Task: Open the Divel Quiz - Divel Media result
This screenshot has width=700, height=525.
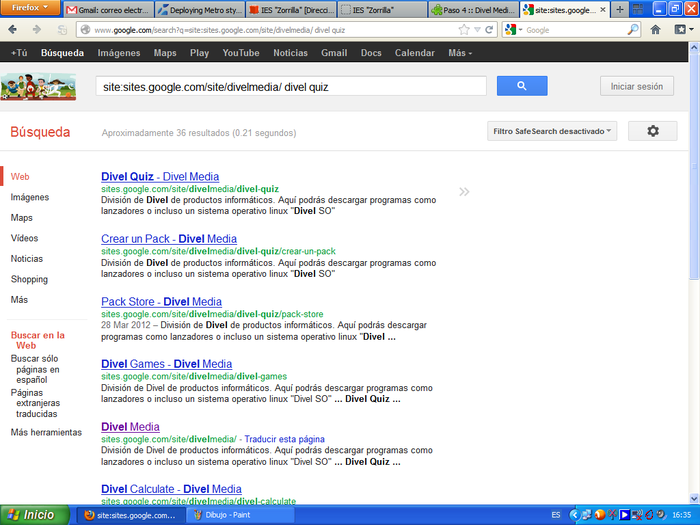Action: click(x=160, y=176)
